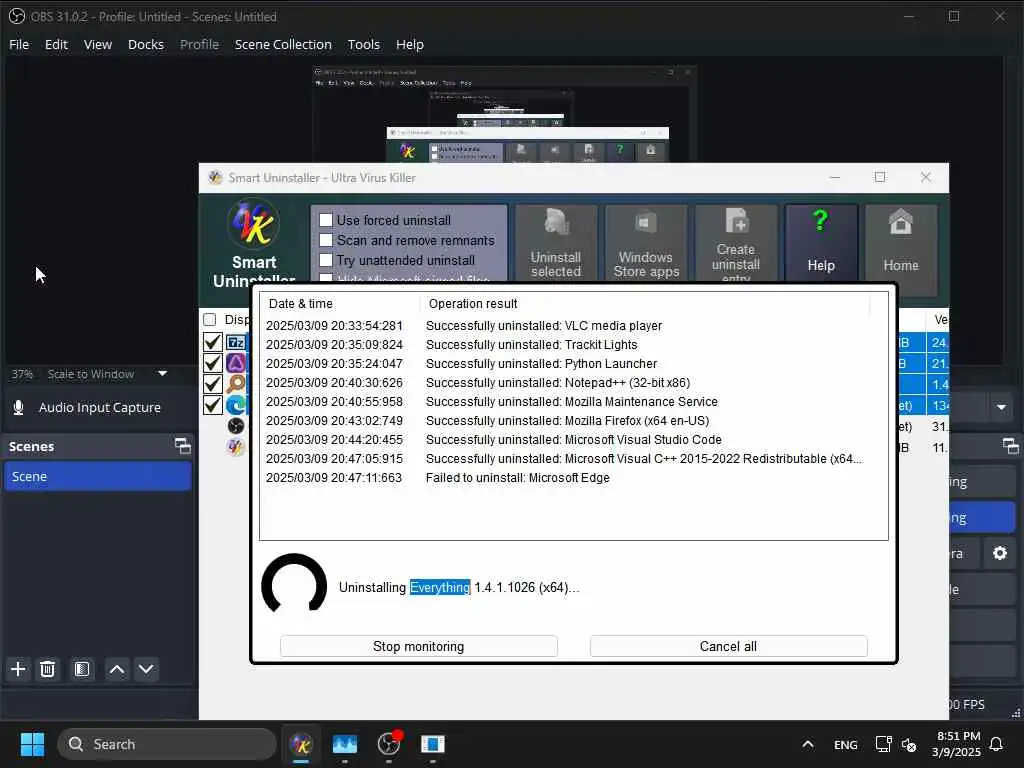Uncheck the magnifier Everything row checkbox
Image resolution: width=1024 pixels, height=768 pixels.
click(213, 384)
